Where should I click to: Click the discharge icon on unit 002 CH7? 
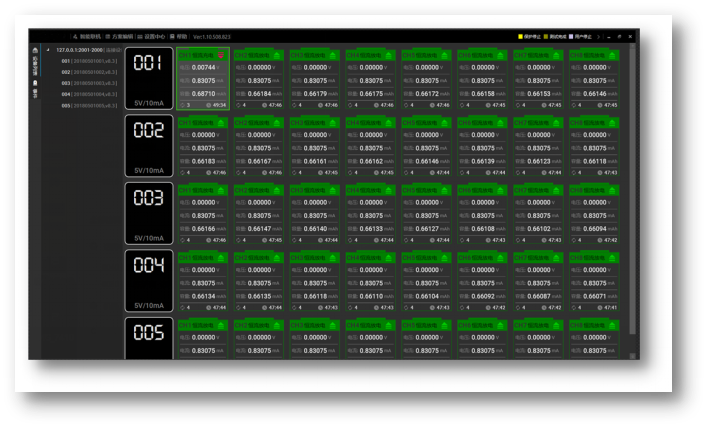(x=557, y=123)
